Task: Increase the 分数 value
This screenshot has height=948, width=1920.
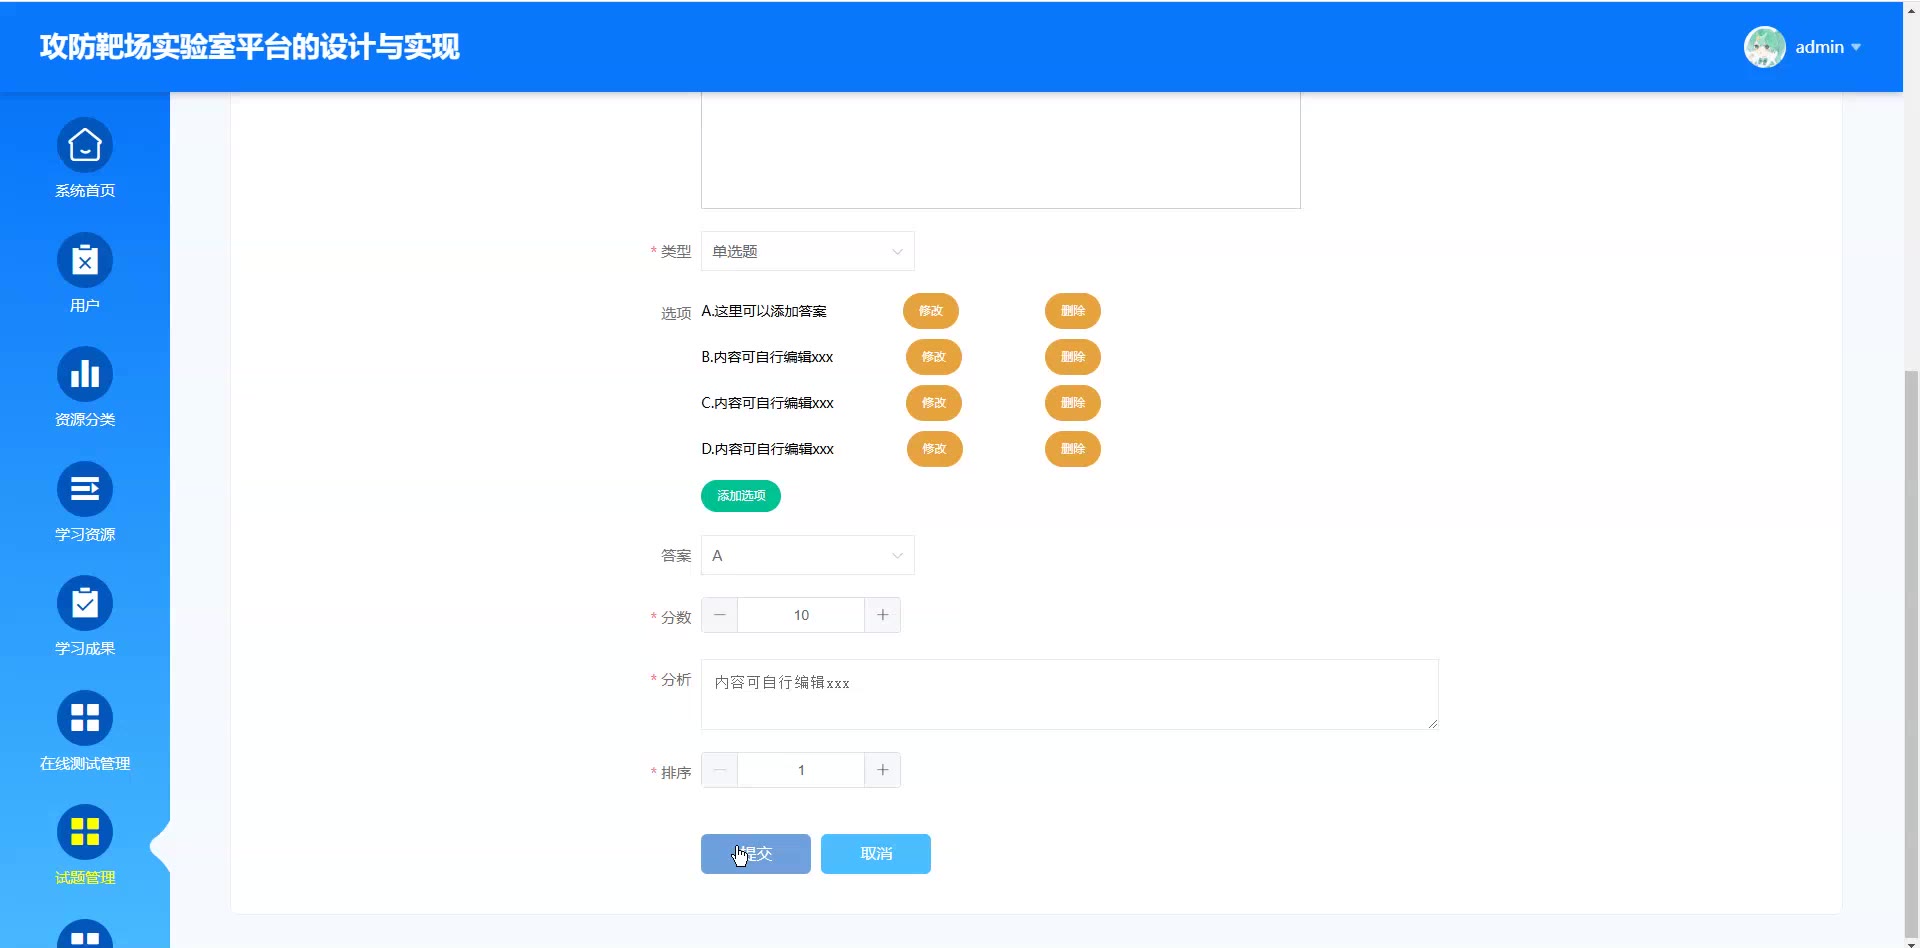Action: 882,615
